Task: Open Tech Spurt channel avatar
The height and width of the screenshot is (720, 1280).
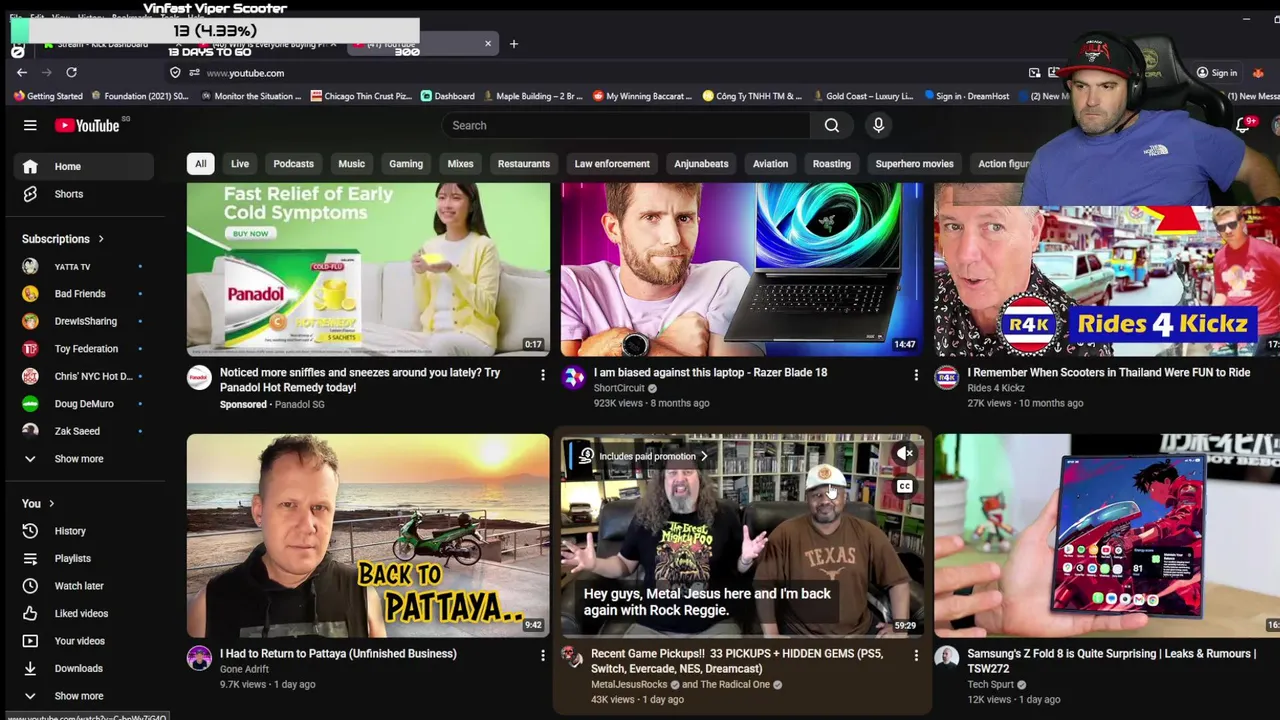Action: coord(946,658)
